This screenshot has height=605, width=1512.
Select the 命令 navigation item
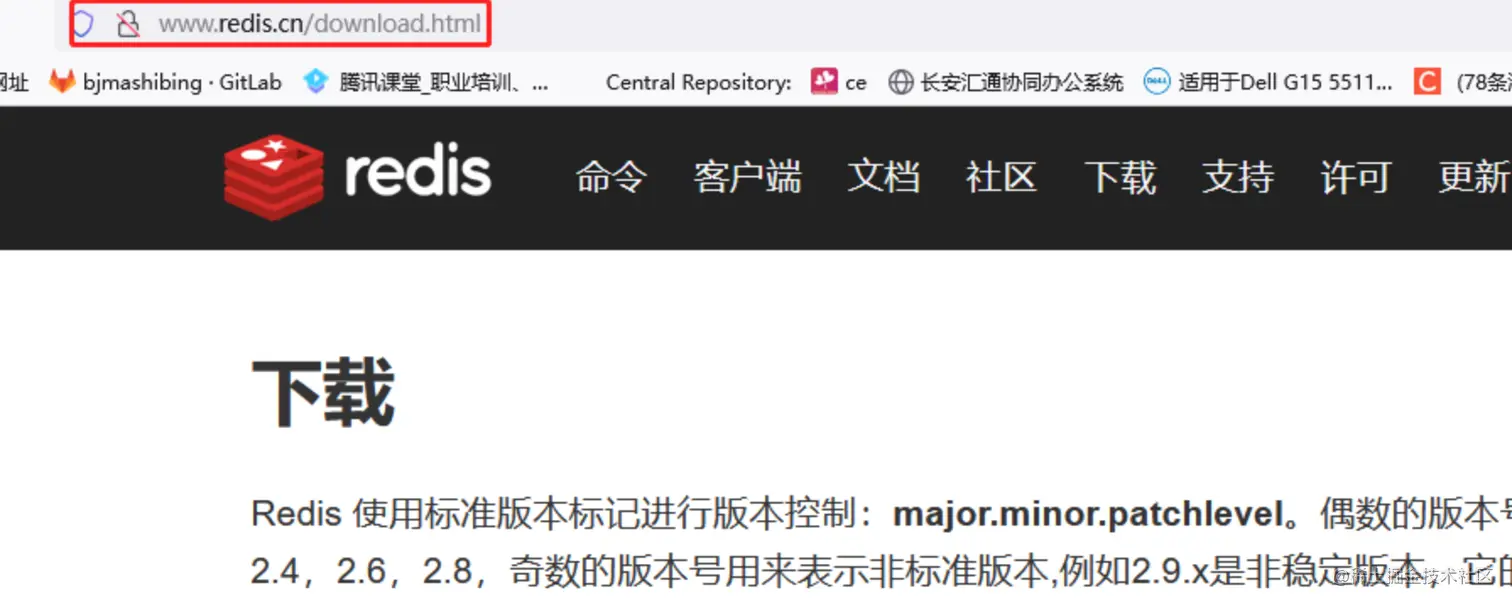pyautogui.click(x=611, y=177)
